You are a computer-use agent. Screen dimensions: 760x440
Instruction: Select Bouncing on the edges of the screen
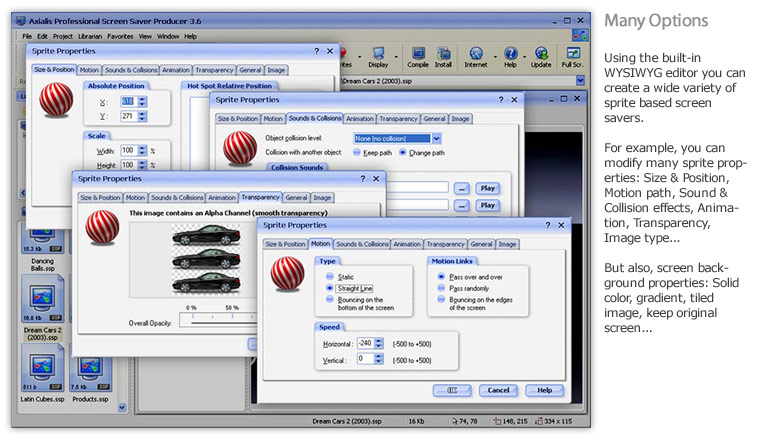tap(441, 300)
